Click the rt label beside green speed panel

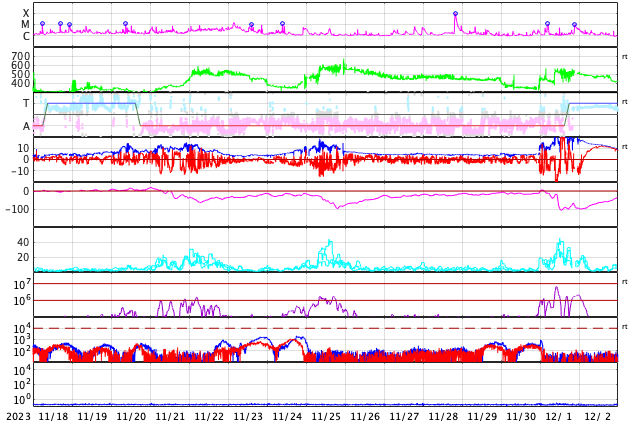click(x=624, y=57)
